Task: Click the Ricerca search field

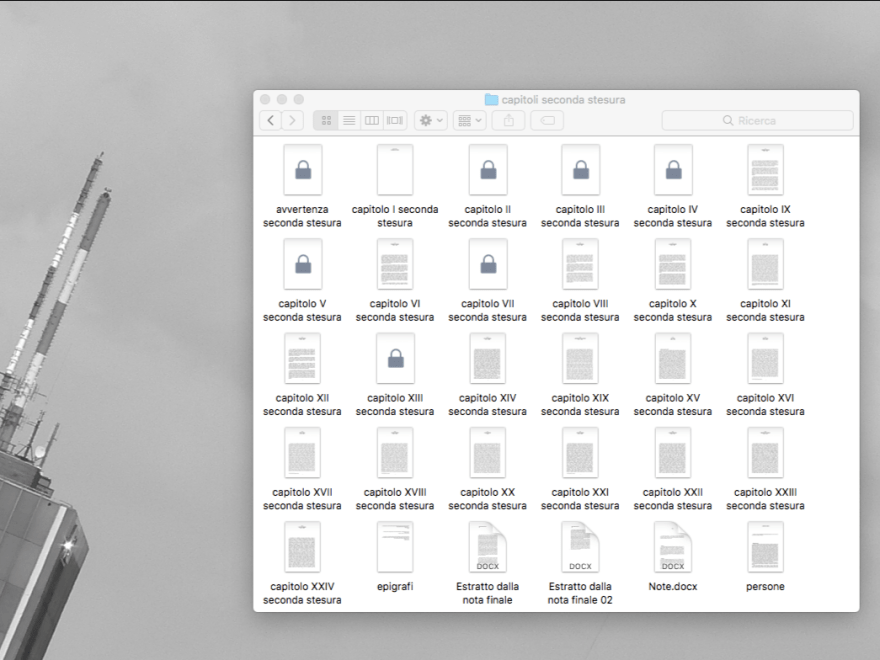Action: (757, 120)
